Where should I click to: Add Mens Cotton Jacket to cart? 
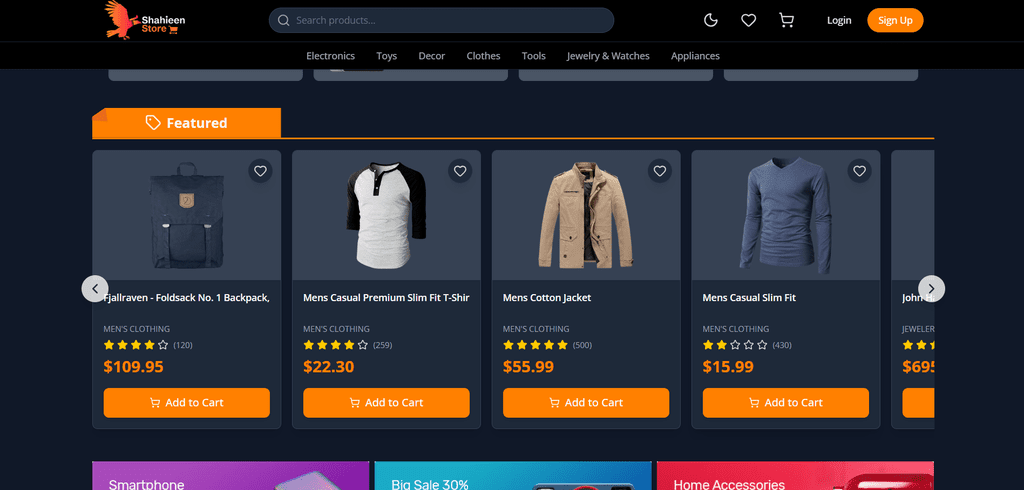[586, 402]
